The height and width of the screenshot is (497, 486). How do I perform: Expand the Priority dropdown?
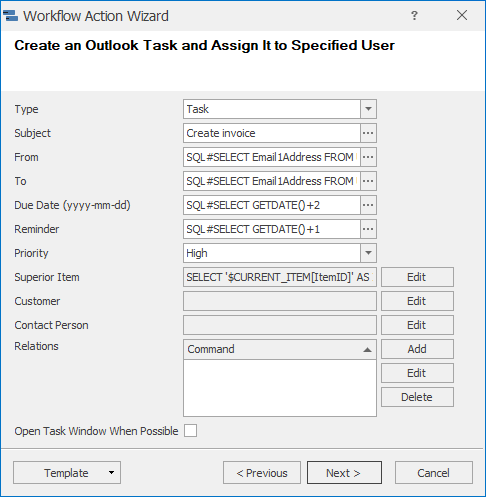coord(368,253)
